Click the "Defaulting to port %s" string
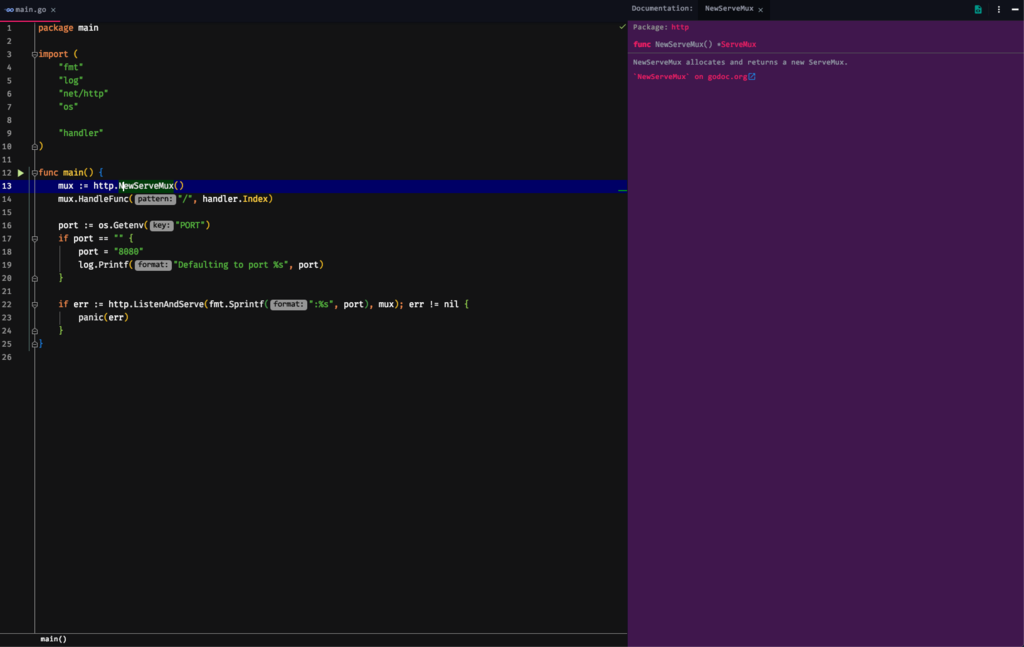 coord(231,265)
